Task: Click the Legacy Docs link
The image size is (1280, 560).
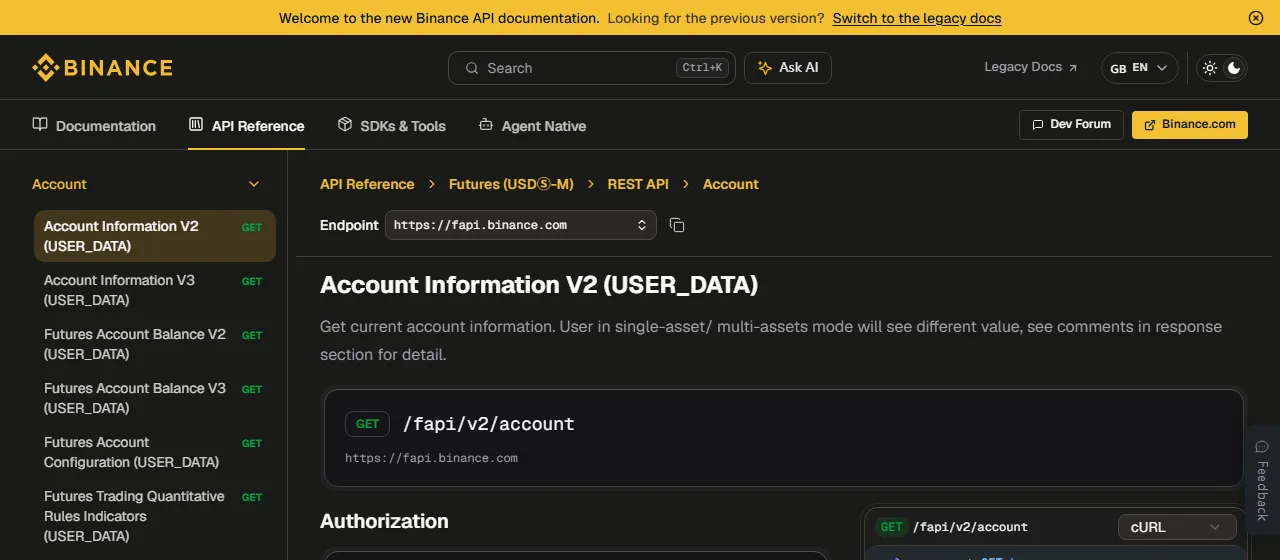Action: pos(1031,67)
